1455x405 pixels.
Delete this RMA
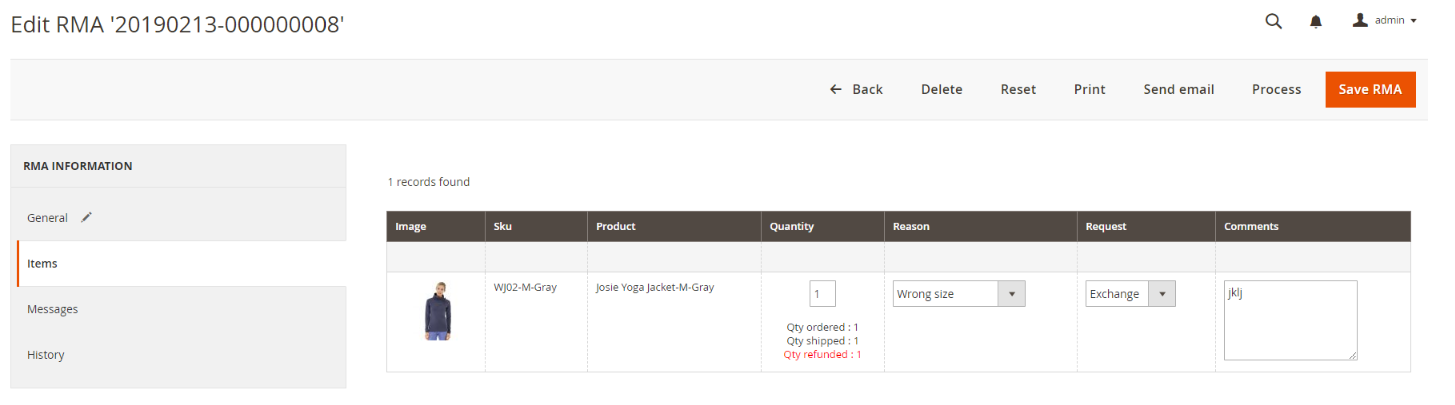pyautogui.click(x=941, y=89)
